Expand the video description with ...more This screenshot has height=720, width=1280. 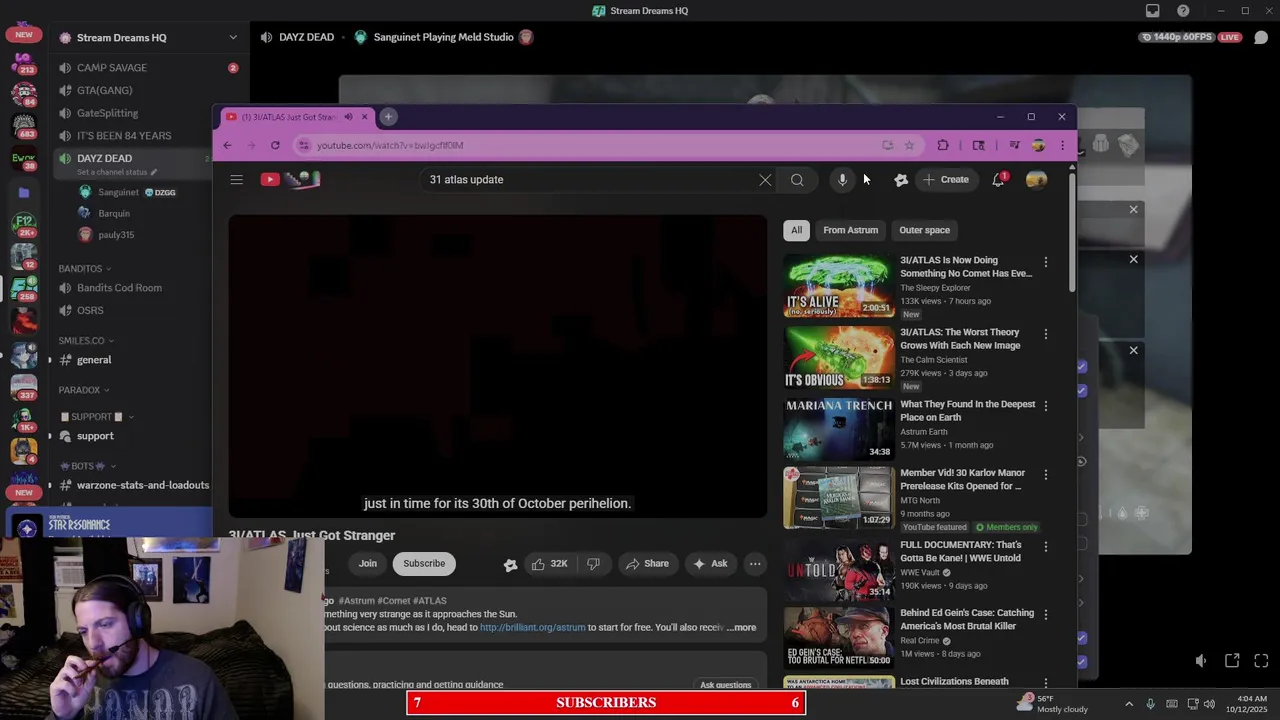pos(741,628)
